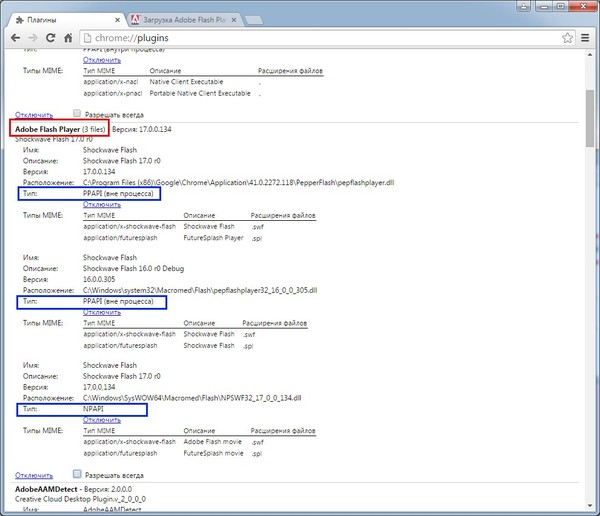Close the Плагины tab
The height and width of the screenshot is (516, 600).
(117, 20)
